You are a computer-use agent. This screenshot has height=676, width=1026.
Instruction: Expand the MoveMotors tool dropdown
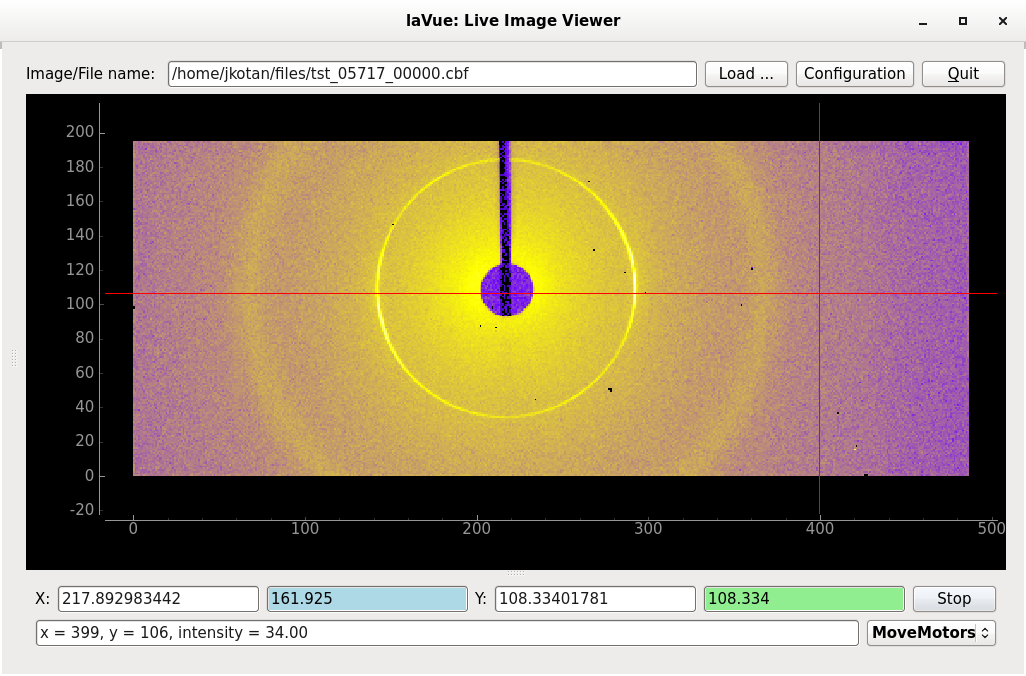point(930,633)
